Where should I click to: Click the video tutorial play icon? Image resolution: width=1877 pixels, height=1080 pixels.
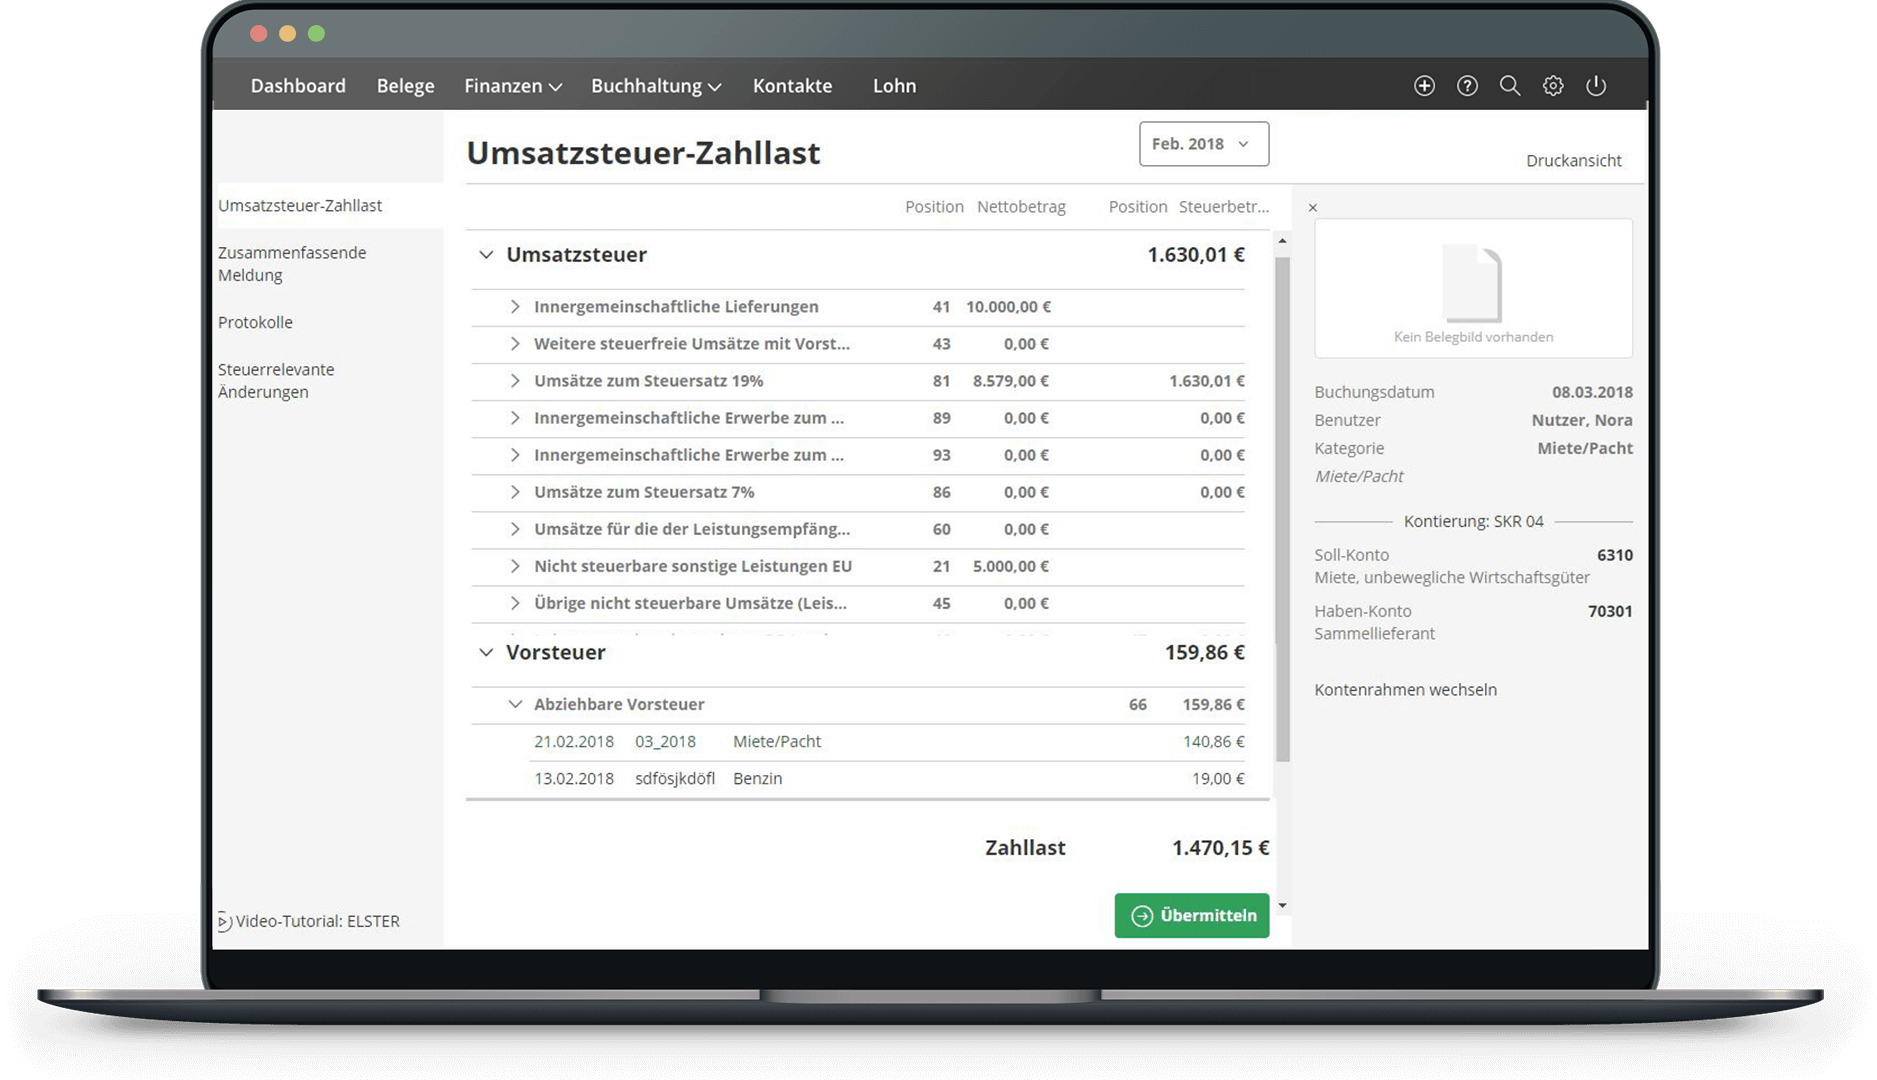(x=224, y=922)
